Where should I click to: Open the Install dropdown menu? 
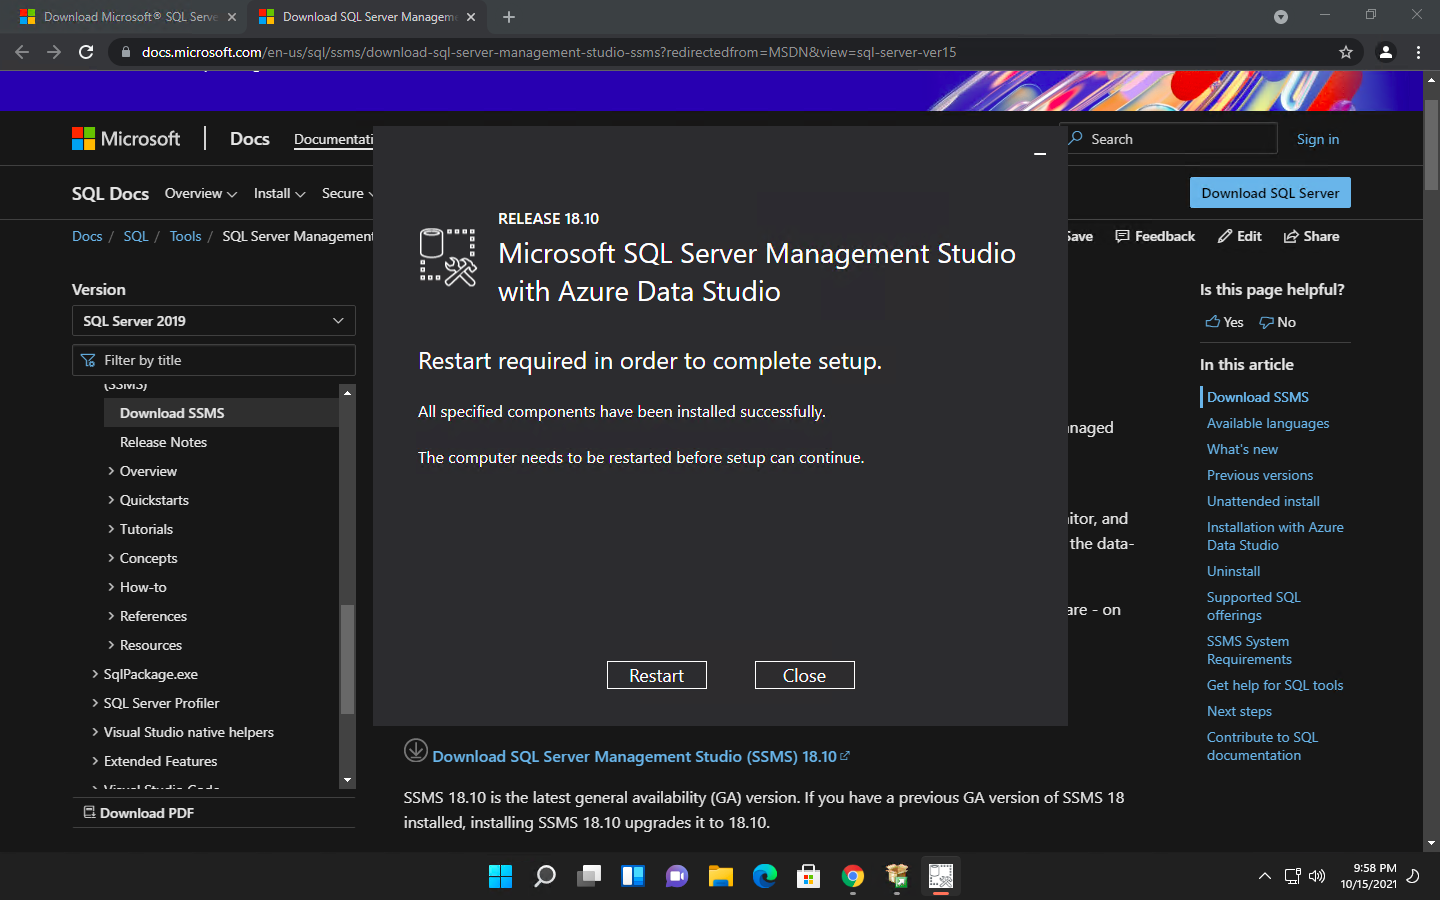279,193
